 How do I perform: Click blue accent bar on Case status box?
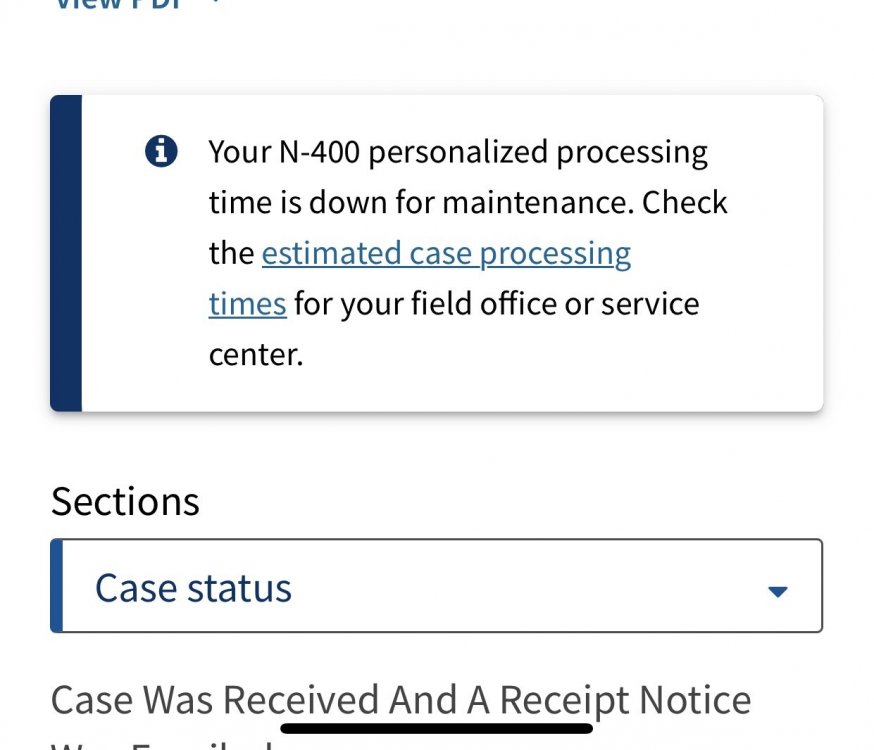click(x=57, y=586)
